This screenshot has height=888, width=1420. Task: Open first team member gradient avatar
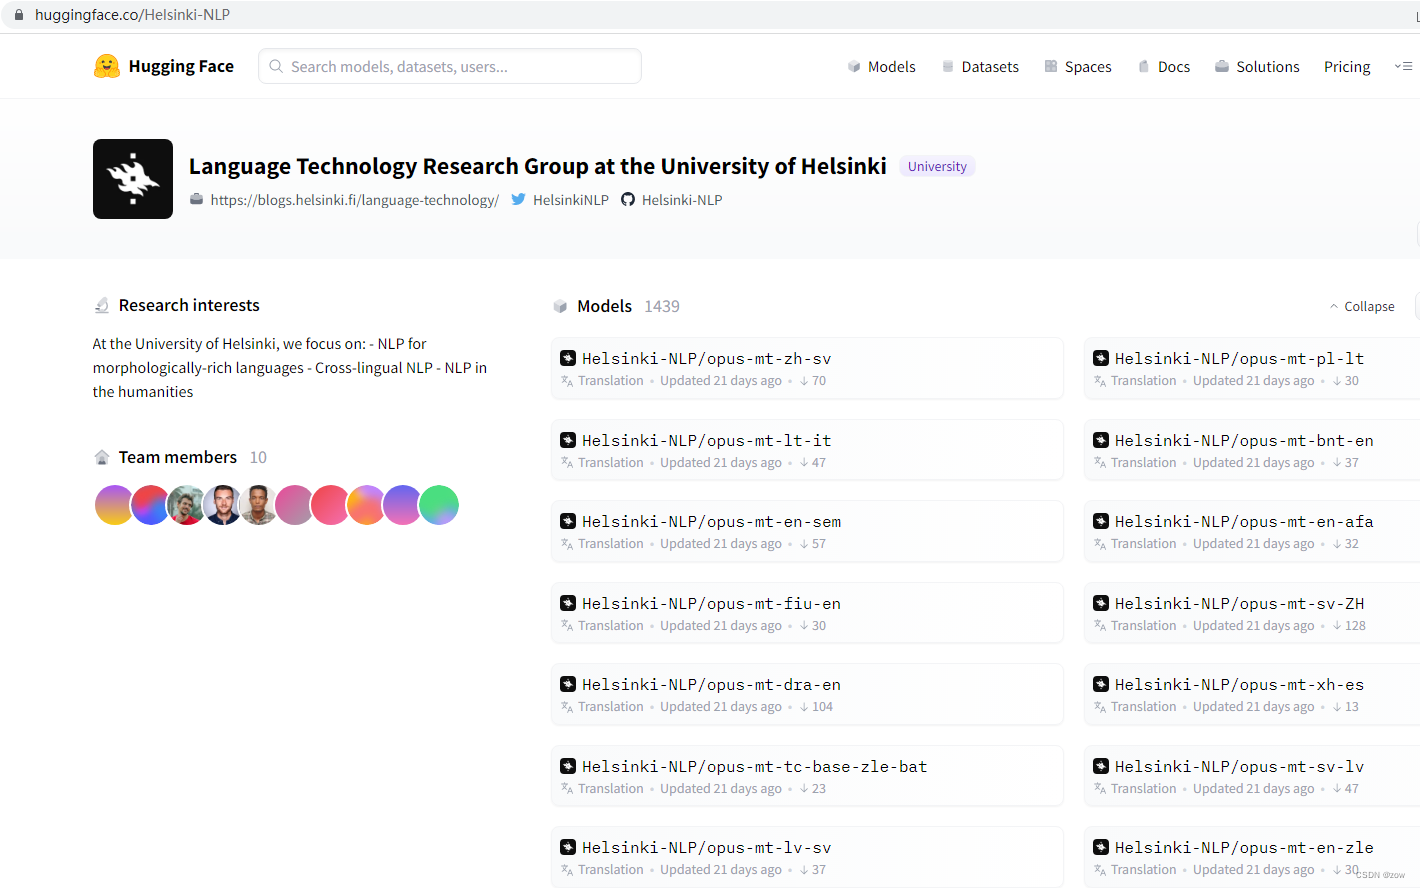(x=114, y=505)
